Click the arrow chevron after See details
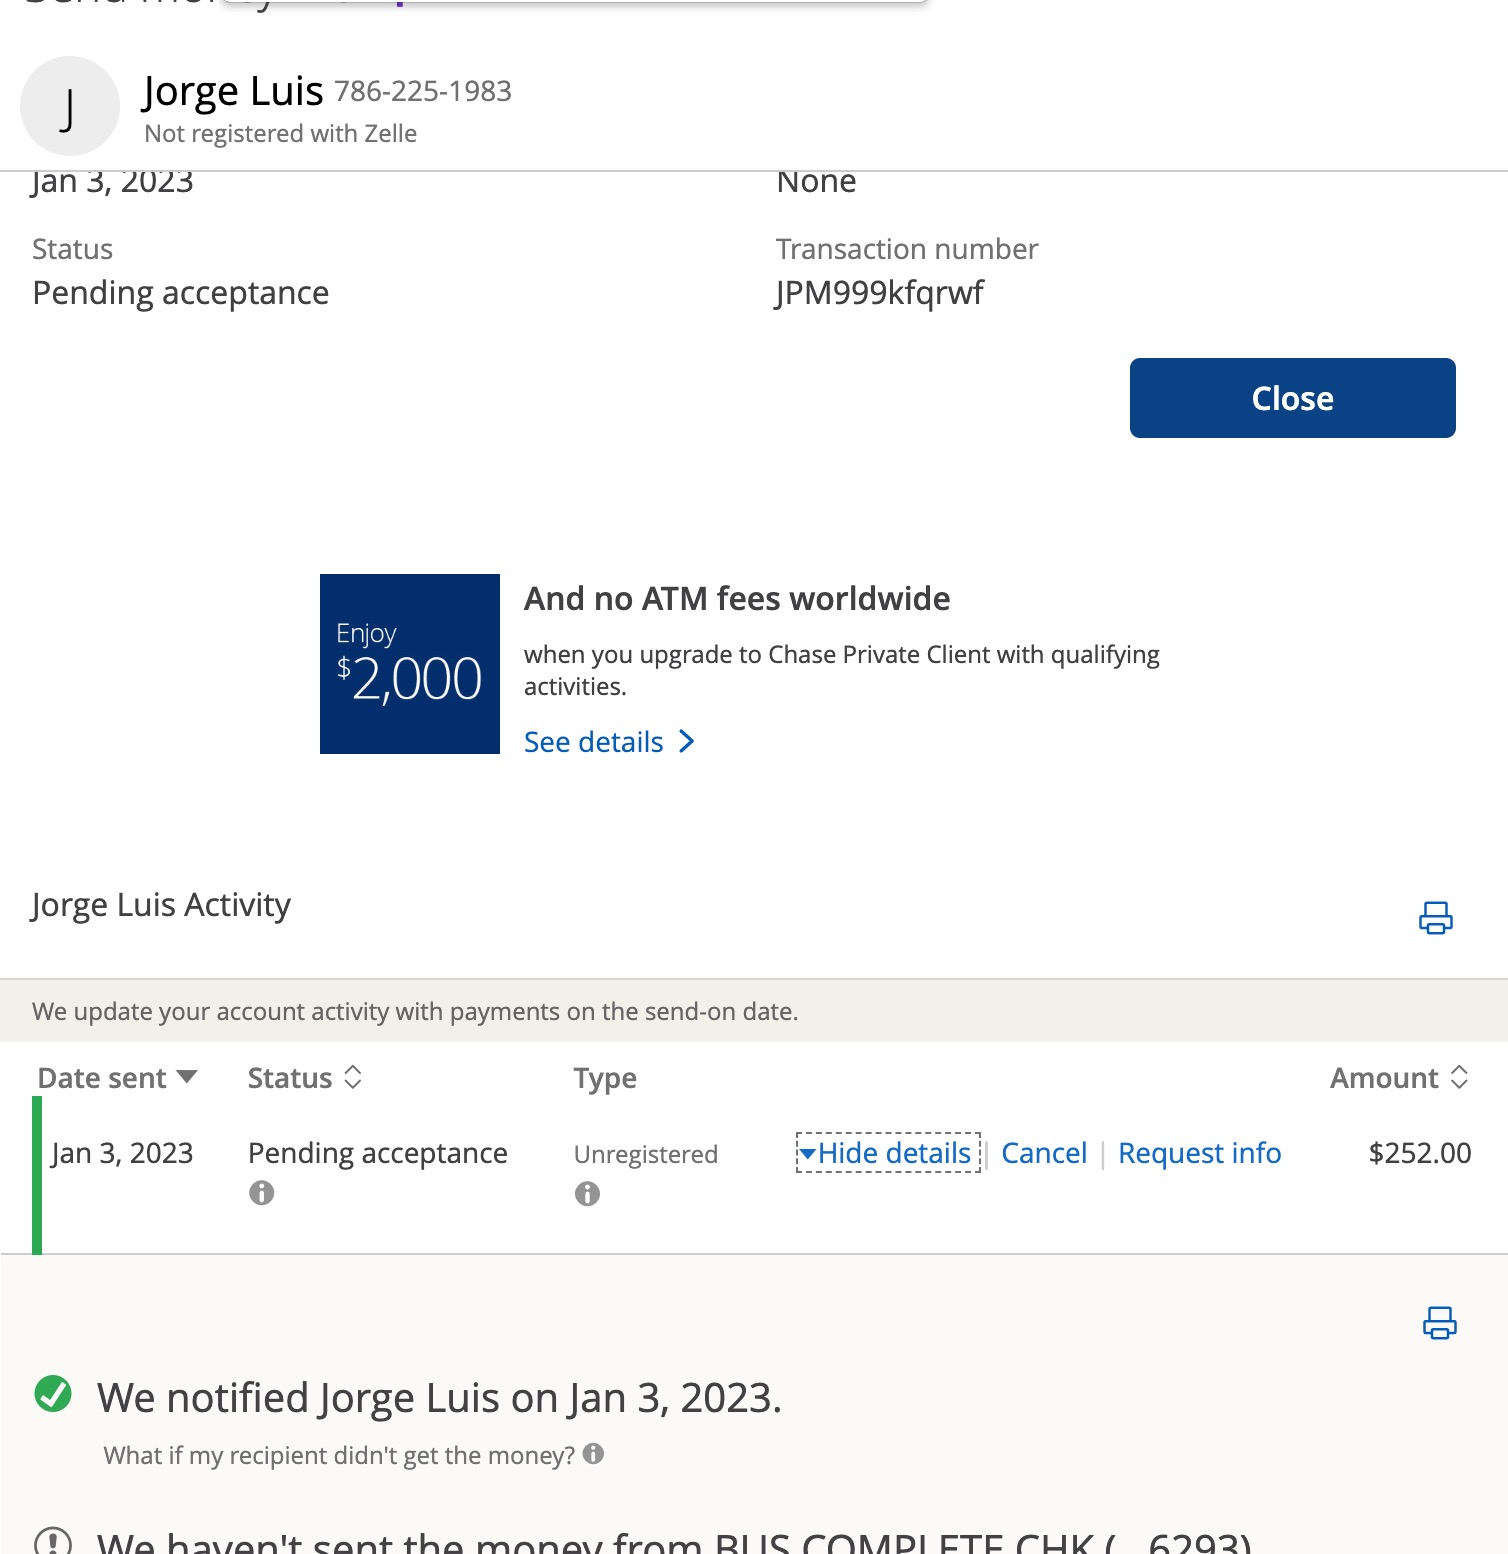 tap(686, 741)
